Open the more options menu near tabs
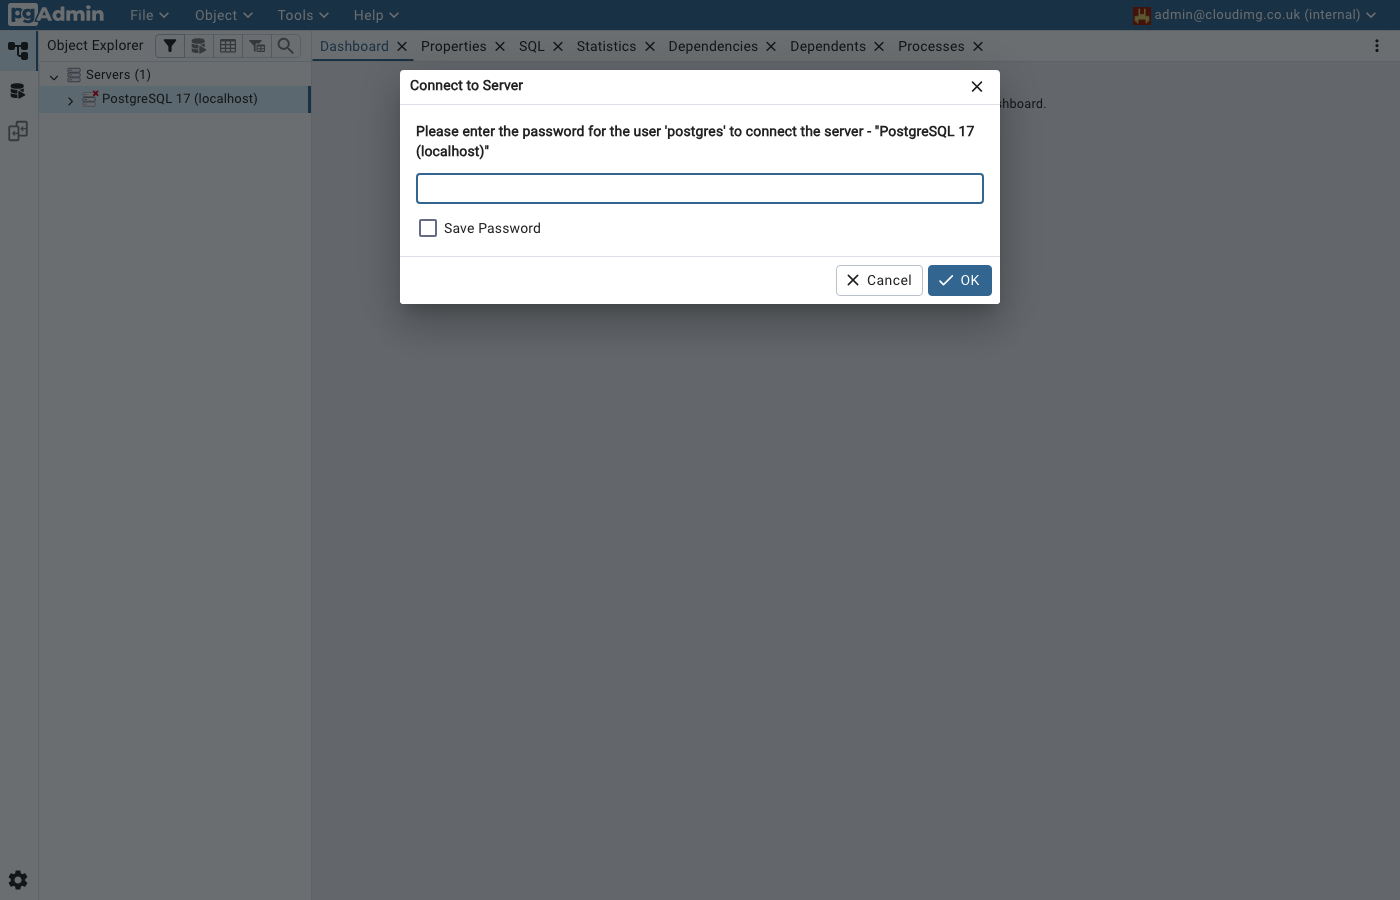1400x900 pixels. pyautogui.click(x=1376, y=46)
